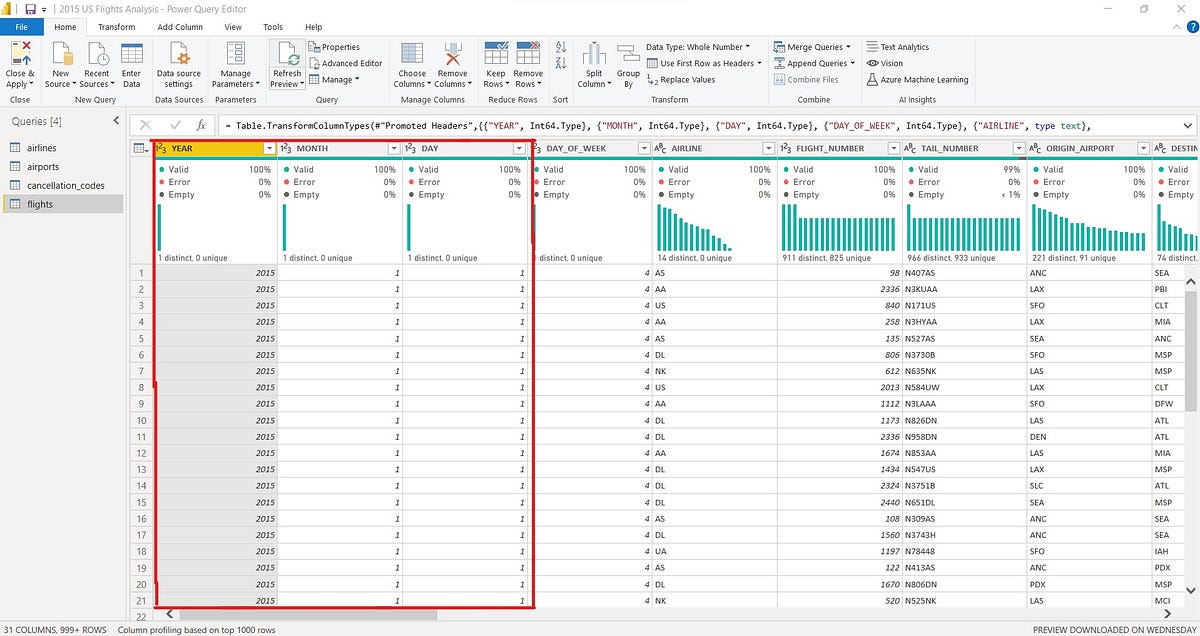Viewport: 1200px width, 636px height.
Task: Toggle Use First Row as Headers
Action: (x=706, y=63)
